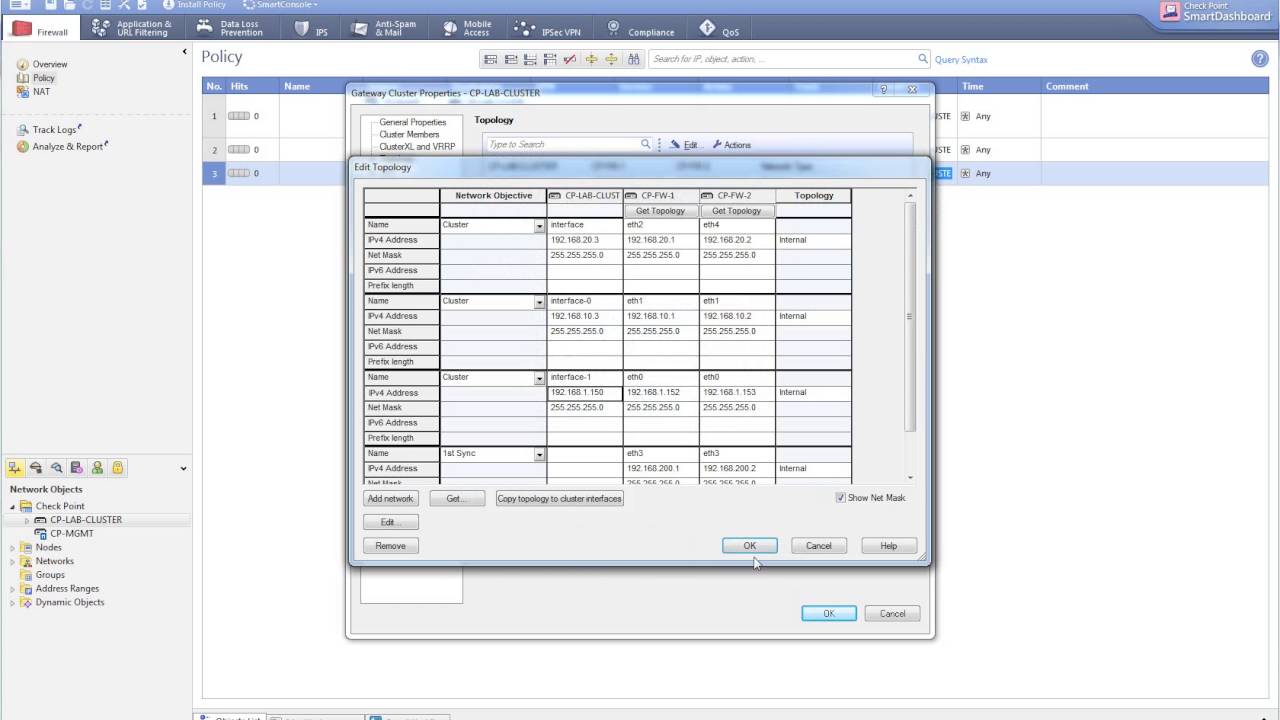Click Help in the Edit Topology dialog
Image resolution: width=1280 pixels, height=720 pixels.
(889, 546)
